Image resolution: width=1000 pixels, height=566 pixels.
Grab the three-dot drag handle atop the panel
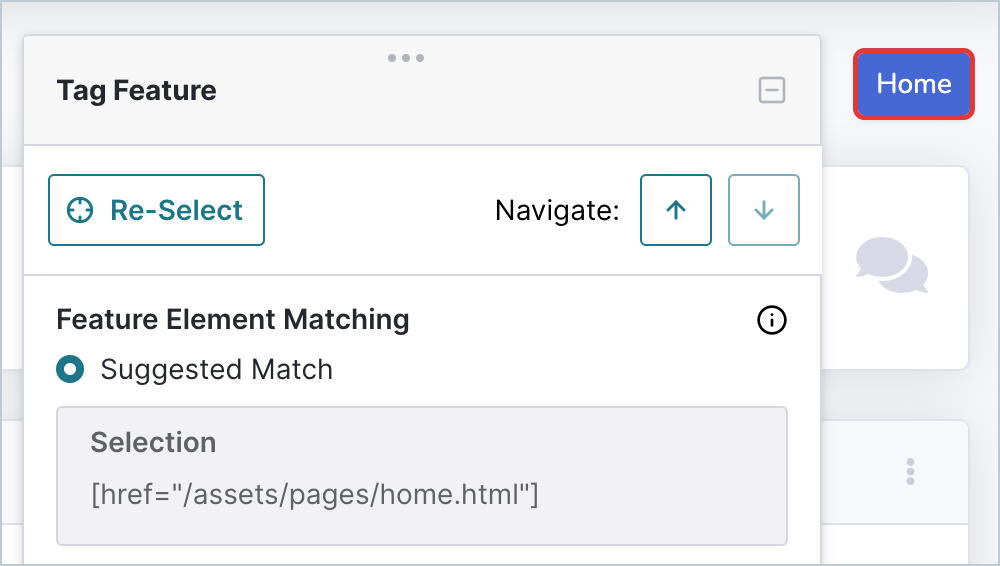(x=406, y=58)
